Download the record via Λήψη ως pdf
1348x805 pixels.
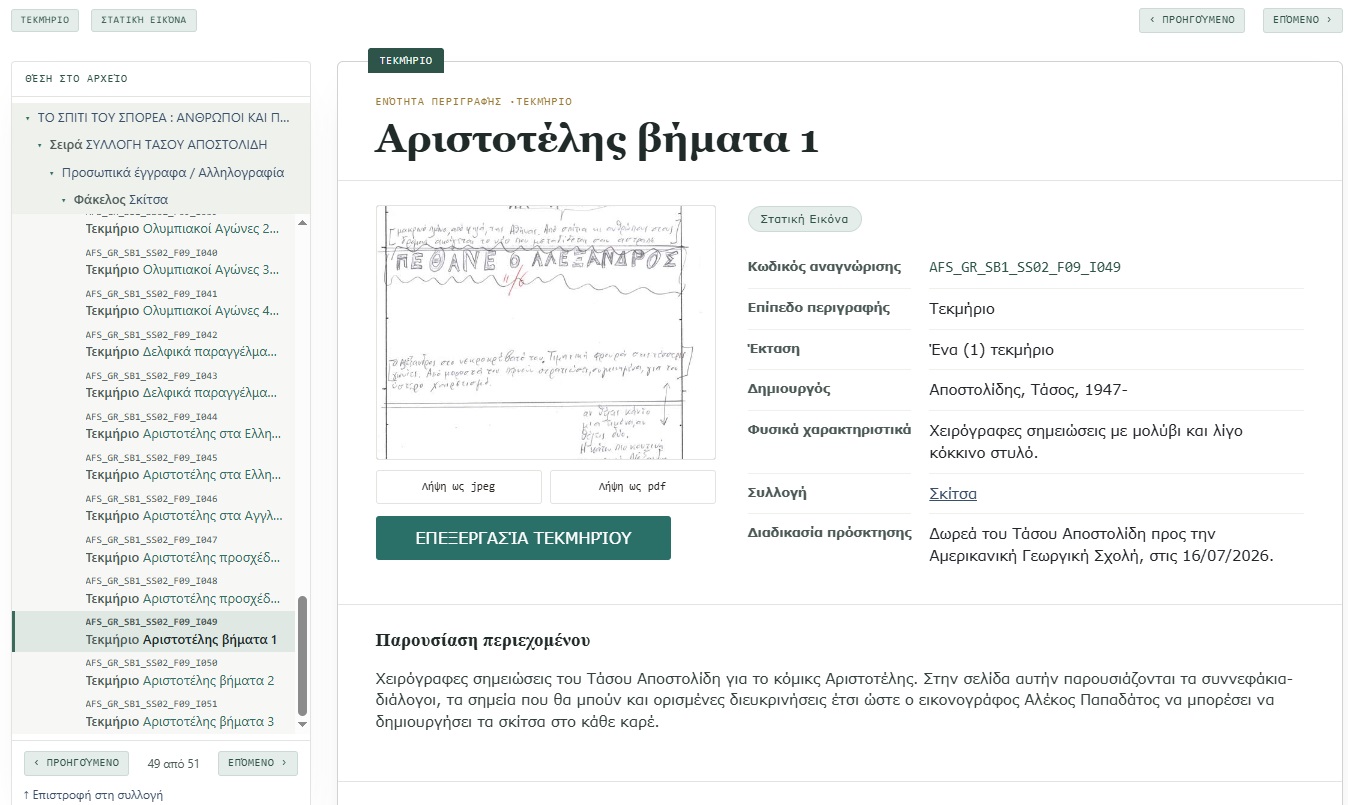coord(633,487)
